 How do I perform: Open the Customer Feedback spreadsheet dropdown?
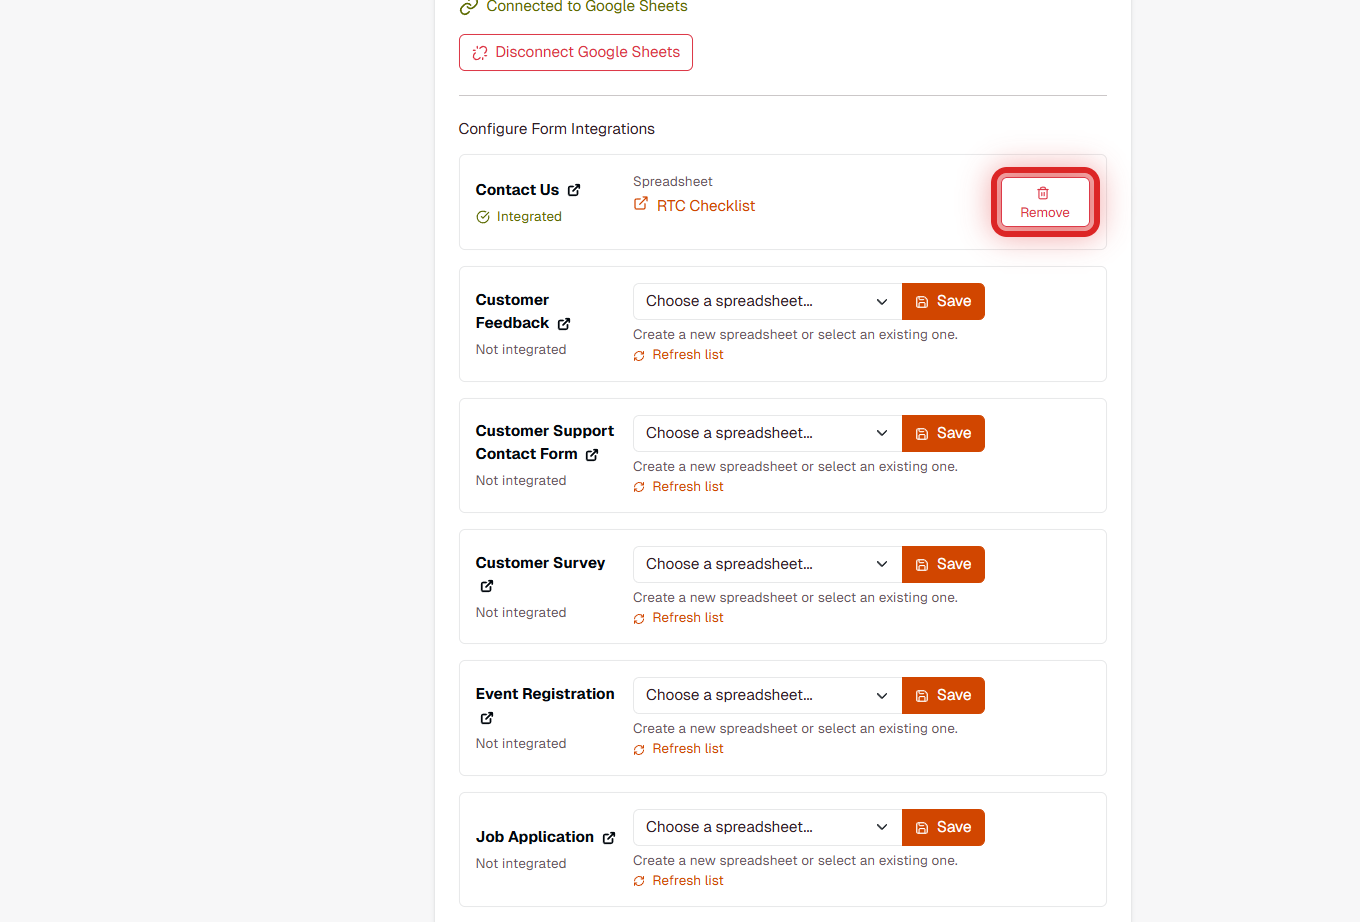click(766, 301)
